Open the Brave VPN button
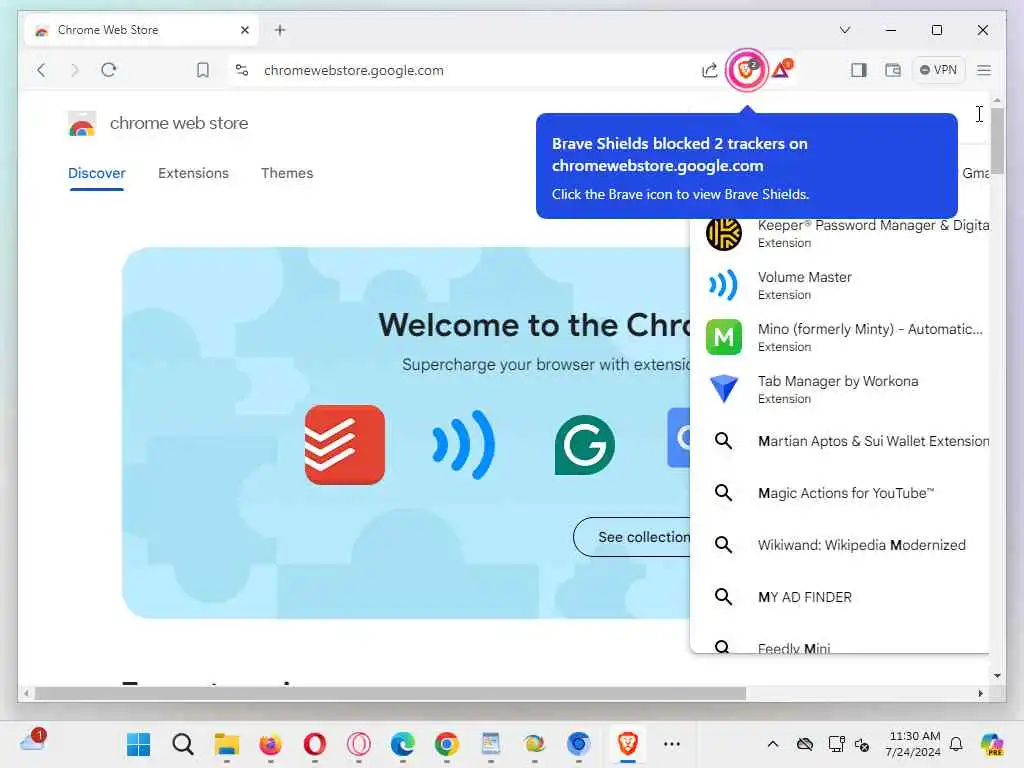 click(x=938, y=70)
